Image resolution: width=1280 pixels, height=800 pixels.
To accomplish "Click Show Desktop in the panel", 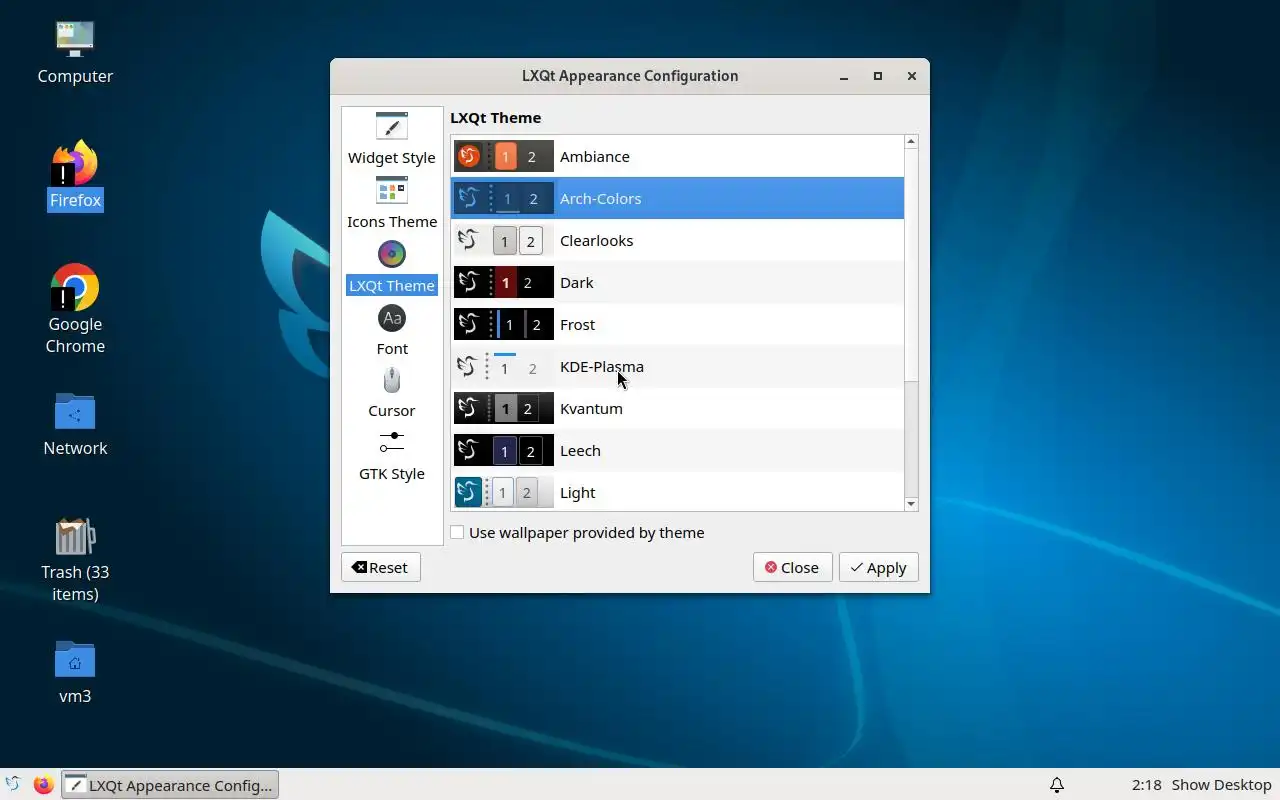I will tap(1221, 785).
